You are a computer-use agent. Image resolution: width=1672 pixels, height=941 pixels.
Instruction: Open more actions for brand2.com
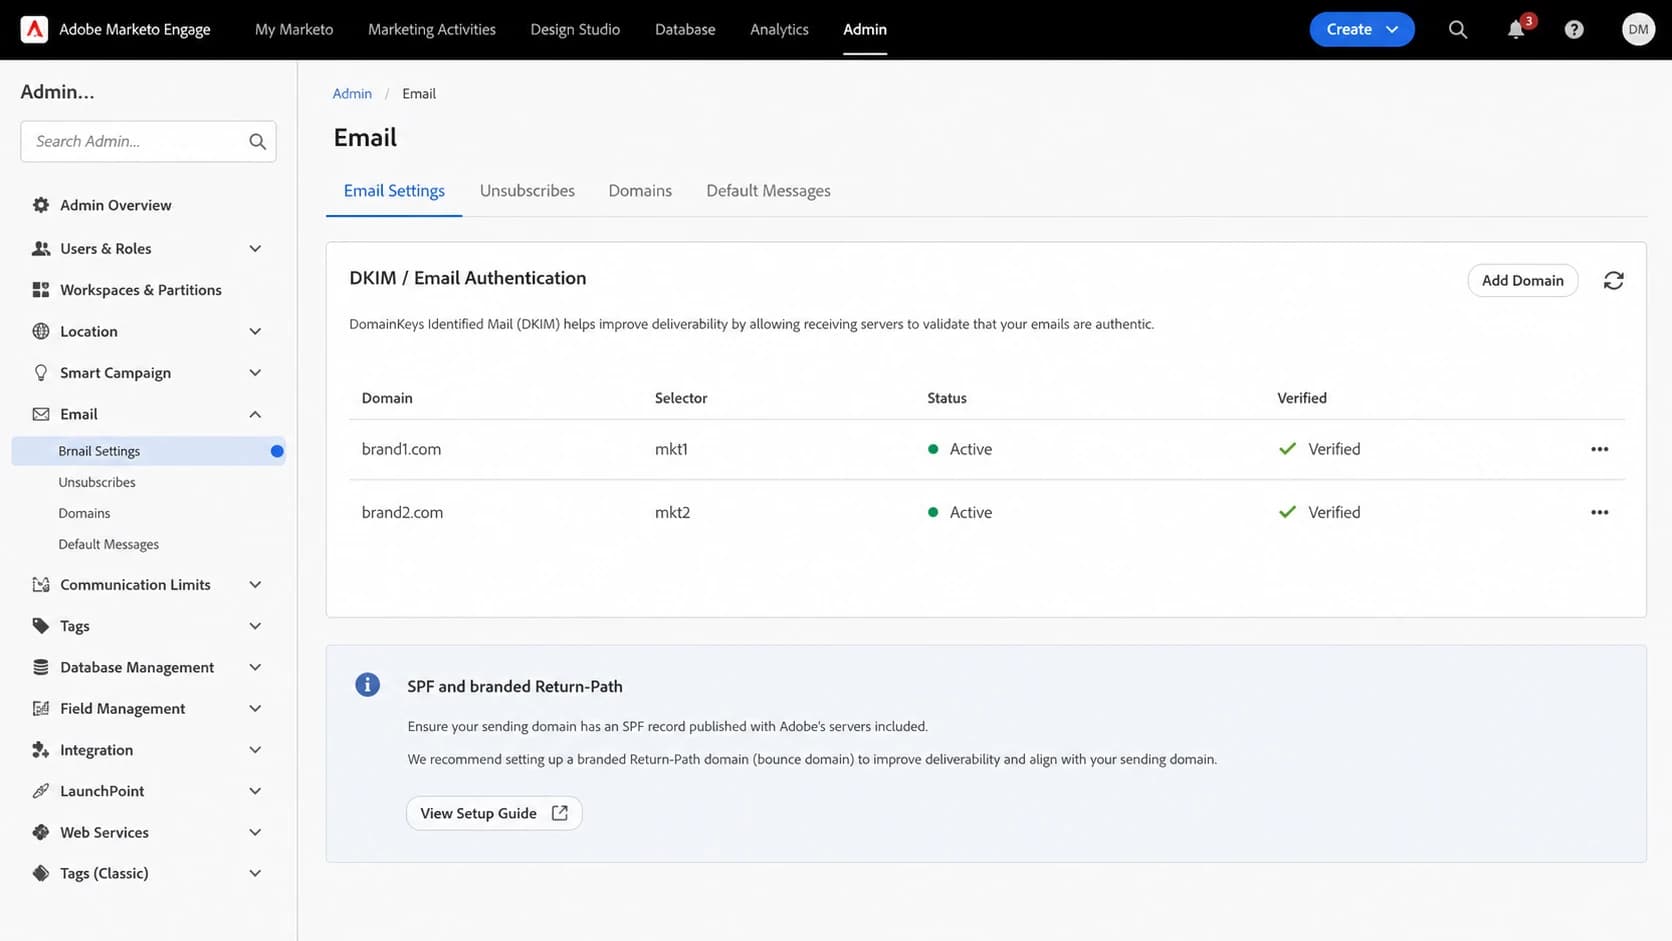click(1599, 512)
